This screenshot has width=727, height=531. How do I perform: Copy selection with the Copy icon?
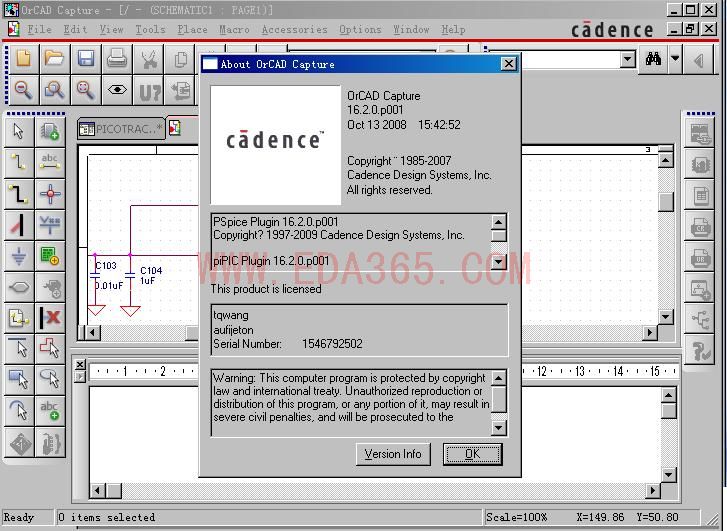[x=180, y=59]
